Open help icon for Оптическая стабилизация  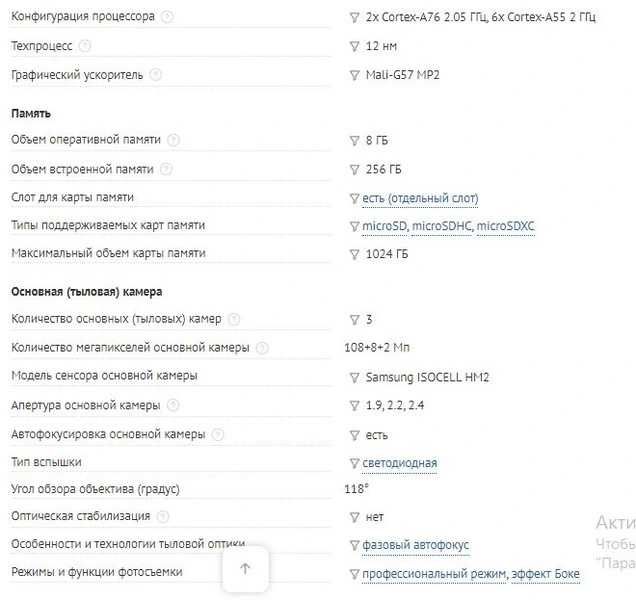pyautogui.click(x=163, y=516)
